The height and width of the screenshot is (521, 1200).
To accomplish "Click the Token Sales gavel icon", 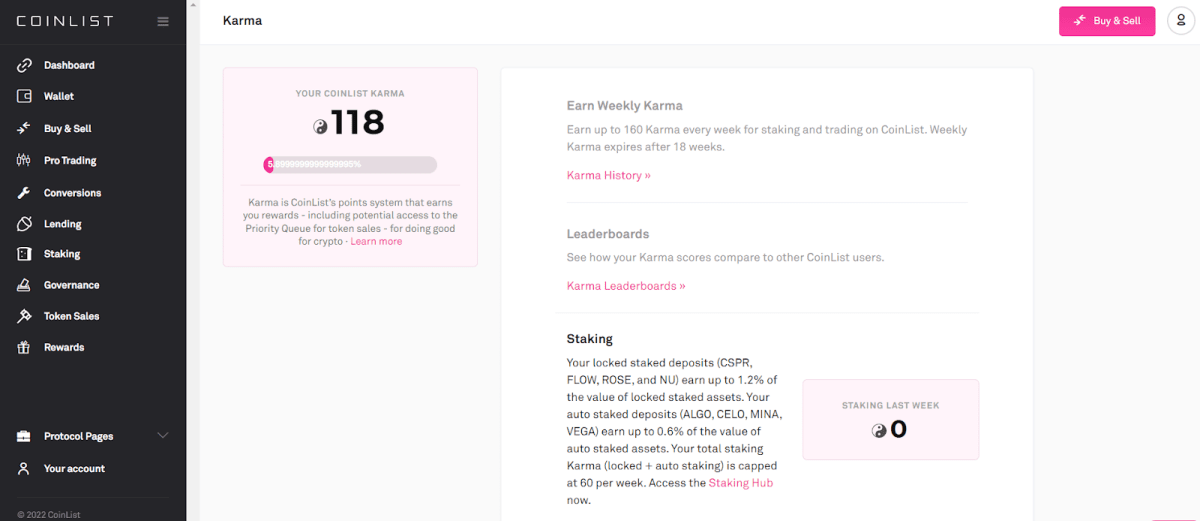I will pyautogui.click(x=24, y=316).
